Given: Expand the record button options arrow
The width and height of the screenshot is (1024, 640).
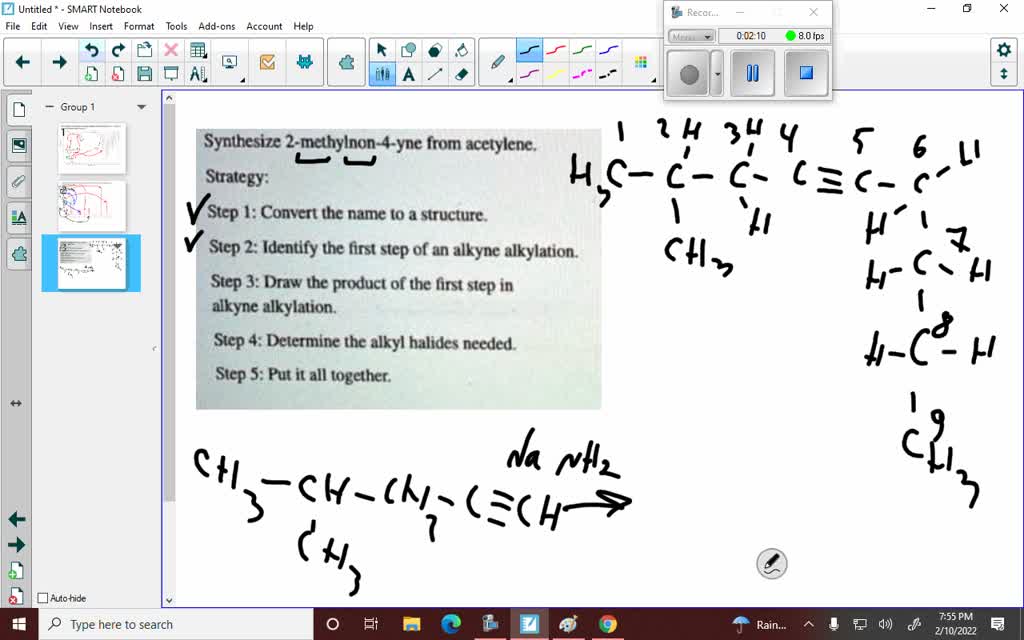Looking at the screenshot, I should point(717,73).
